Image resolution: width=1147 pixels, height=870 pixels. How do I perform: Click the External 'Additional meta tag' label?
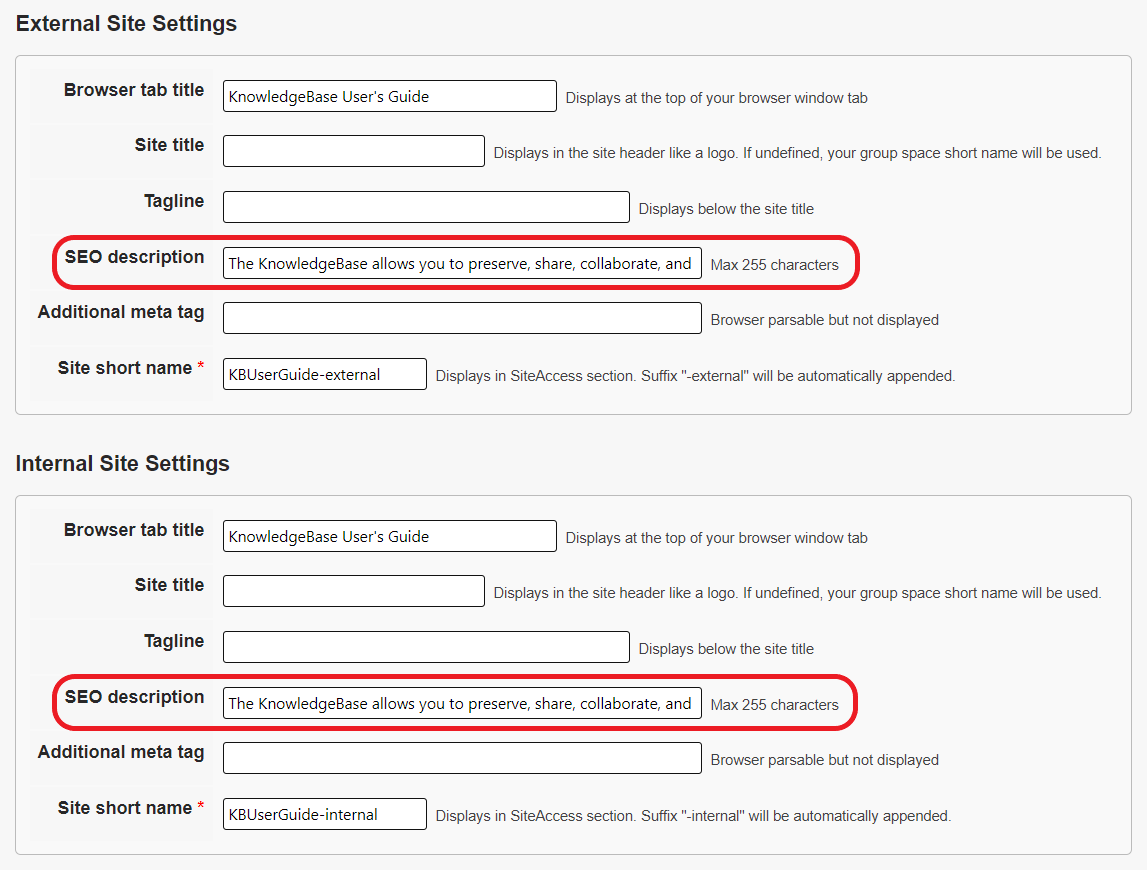(121, 312)
